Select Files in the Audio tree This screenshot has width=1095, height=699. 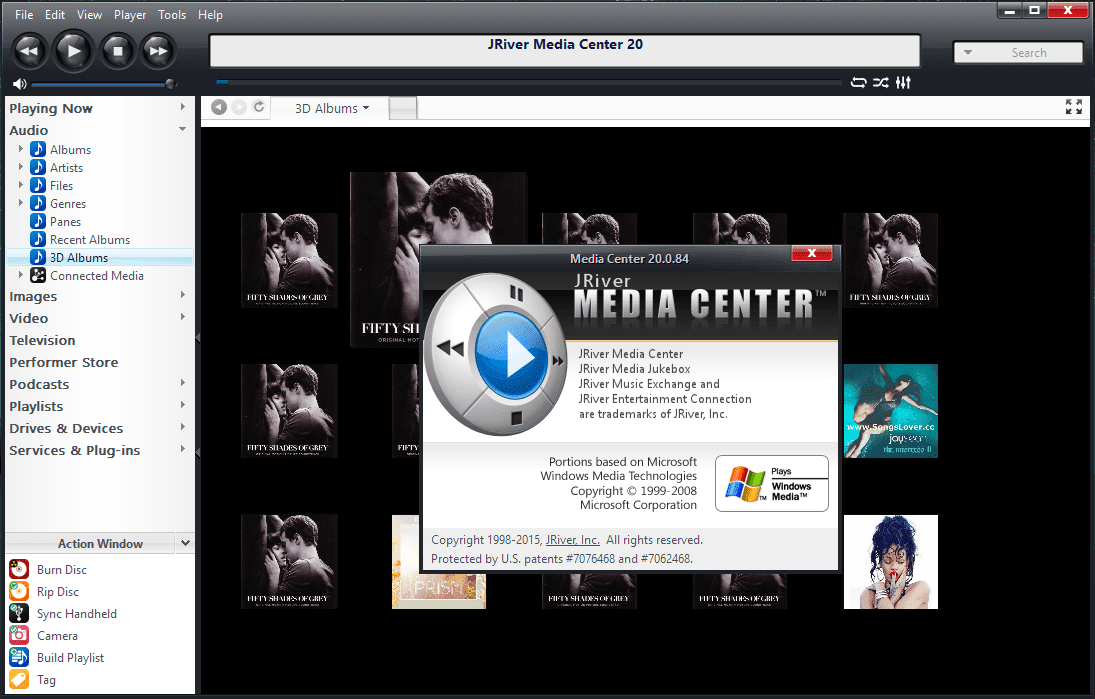pyautogui.click(x=61, y=186)
